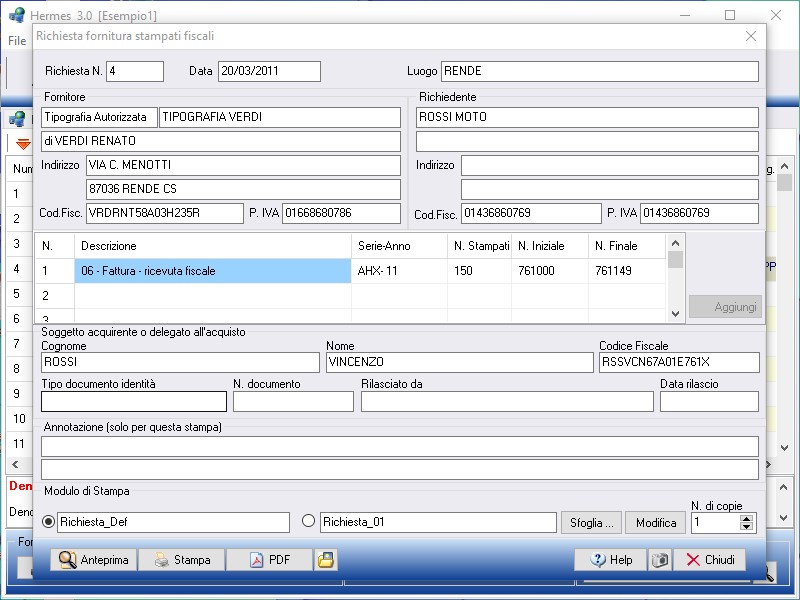The height and width of the screenshot is (600, 800).
Task: Click the 87036 RENDE CS field
Action: (243, 189)
